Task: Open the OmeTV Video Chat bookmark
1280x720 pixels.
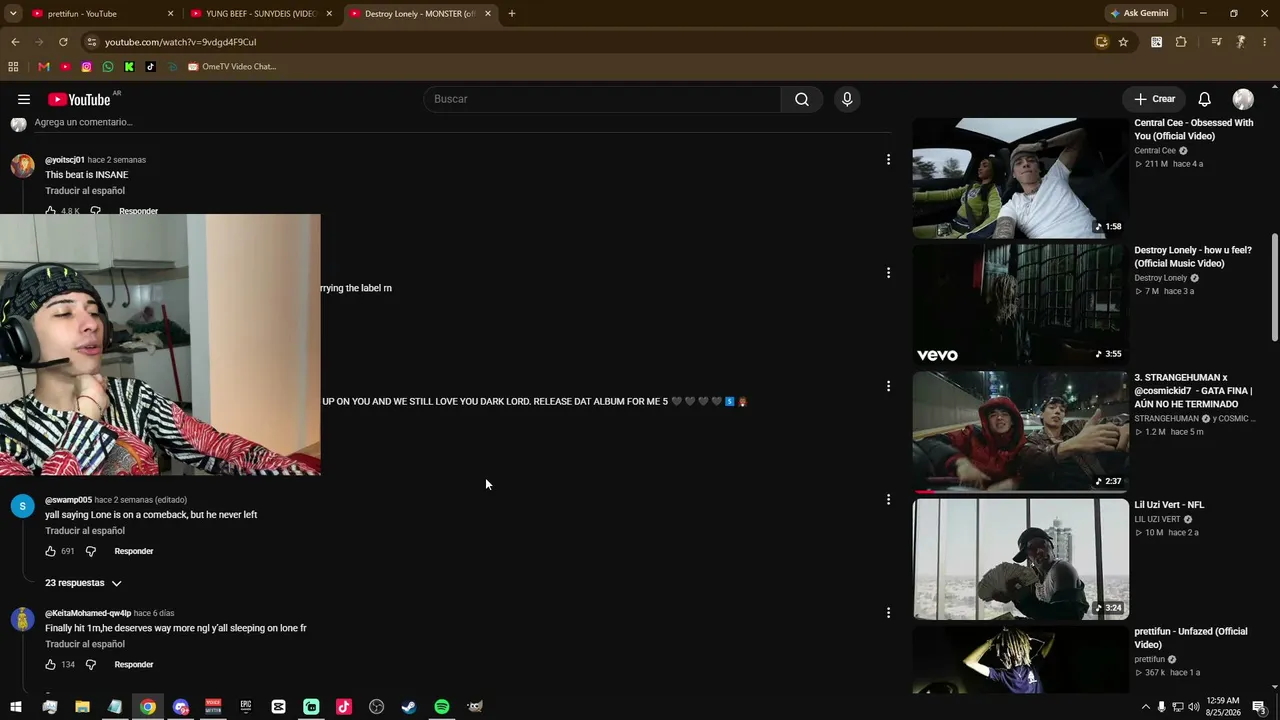Action: click(232, 67)
